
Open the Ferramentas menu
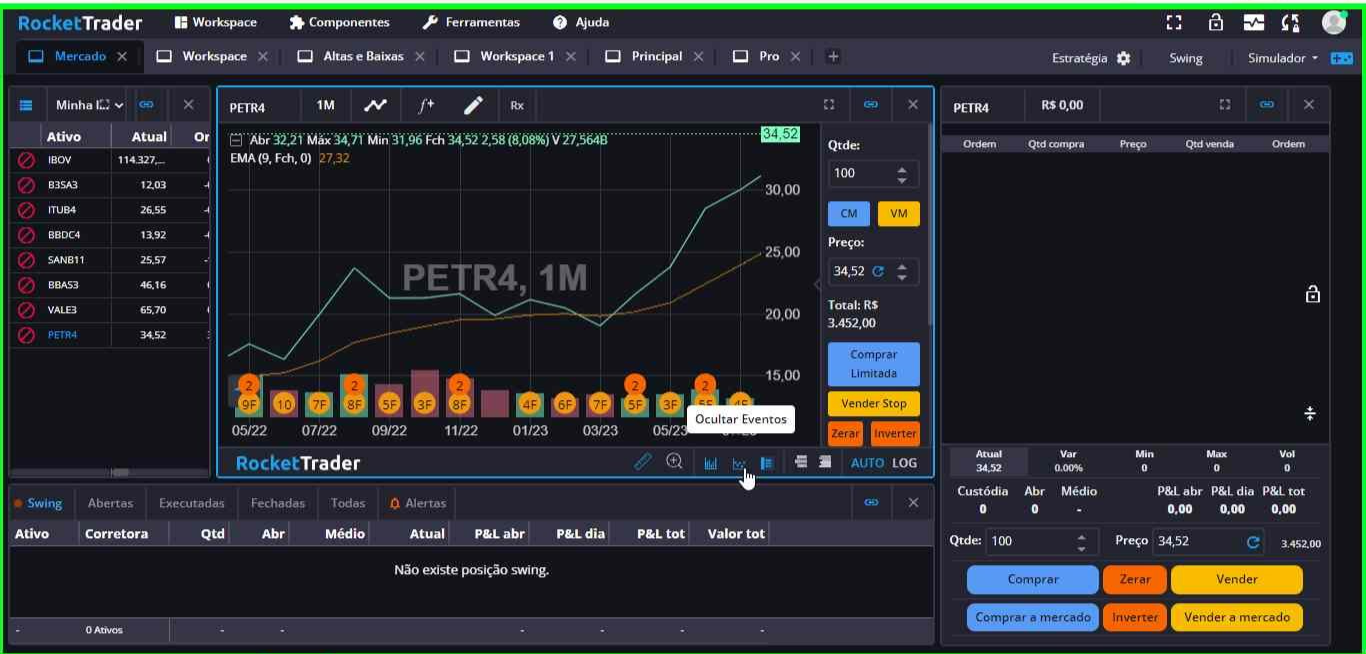tap(471, 22)
